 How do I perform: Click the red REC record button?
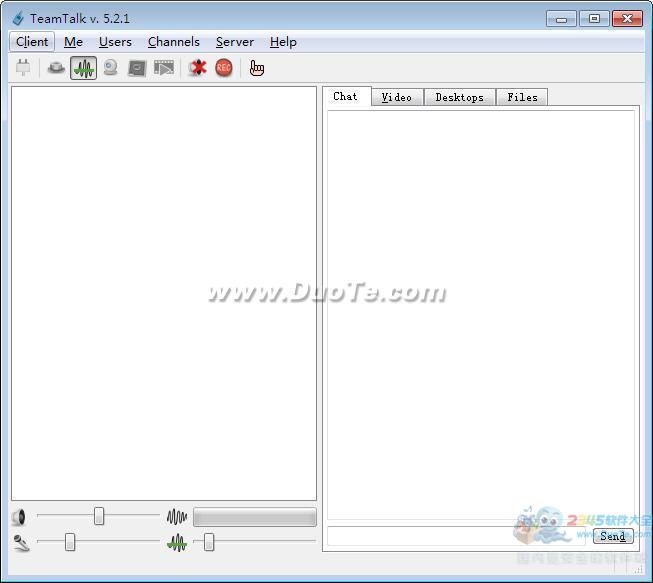[x=224, y=67]
